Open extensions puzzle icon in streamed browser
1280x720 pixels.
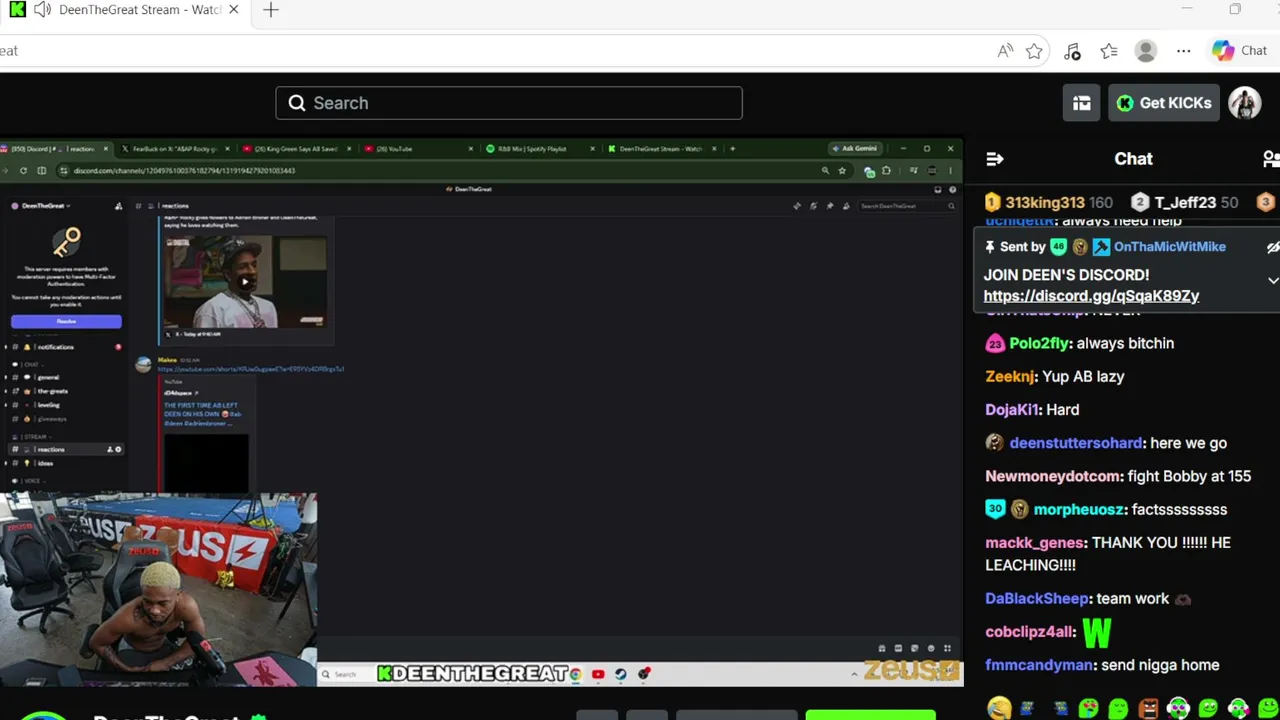coord(886,171)
